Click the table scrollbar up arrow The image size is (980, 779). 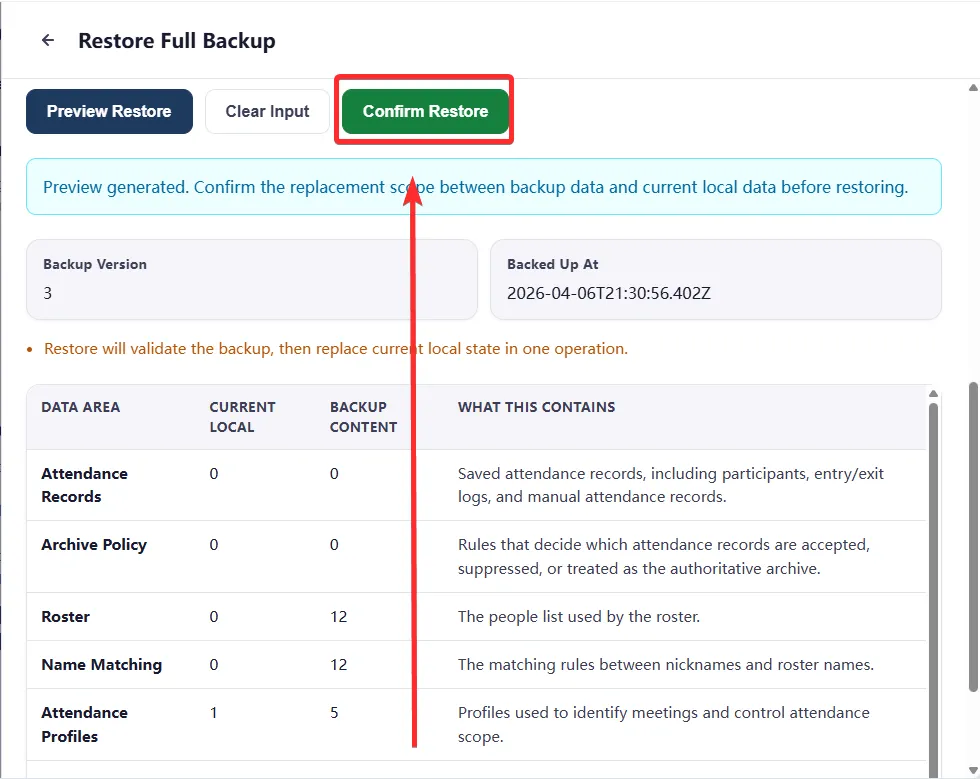(933, 394)
